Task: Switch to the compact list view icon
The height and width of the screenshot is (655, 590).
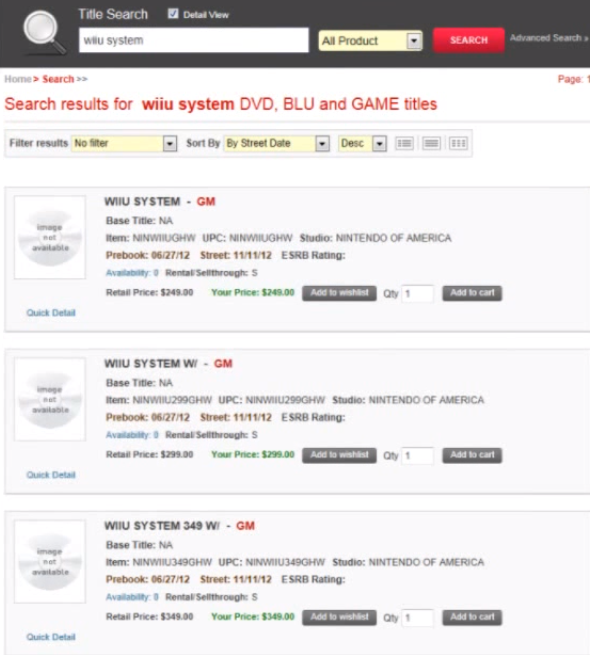Action: click(431, 143)
